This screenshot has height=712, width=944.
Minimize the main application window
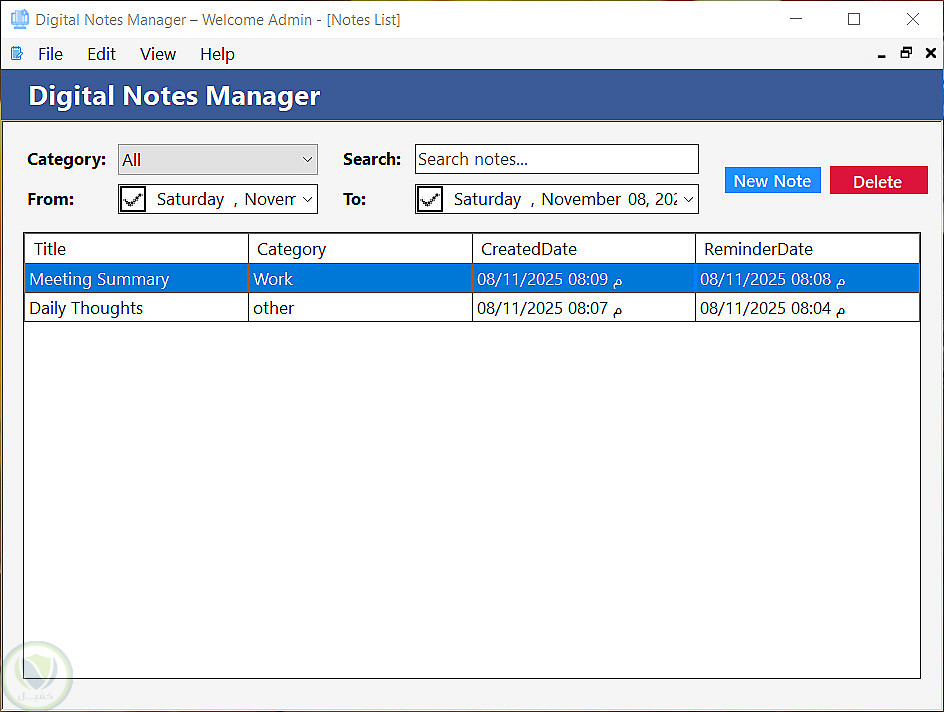796,19
